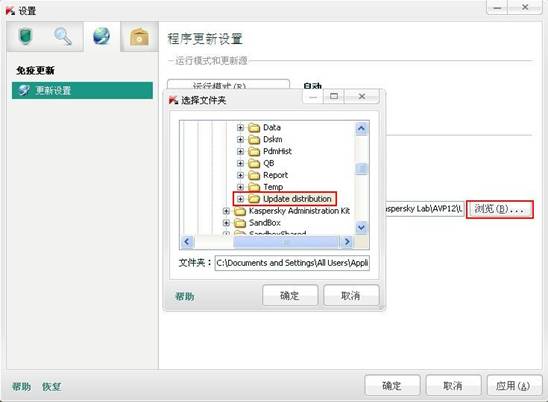Image resolution: width=548 pixels, height=402 pixels.
Task: Expand the QB folder node
Action: (240, 163)
